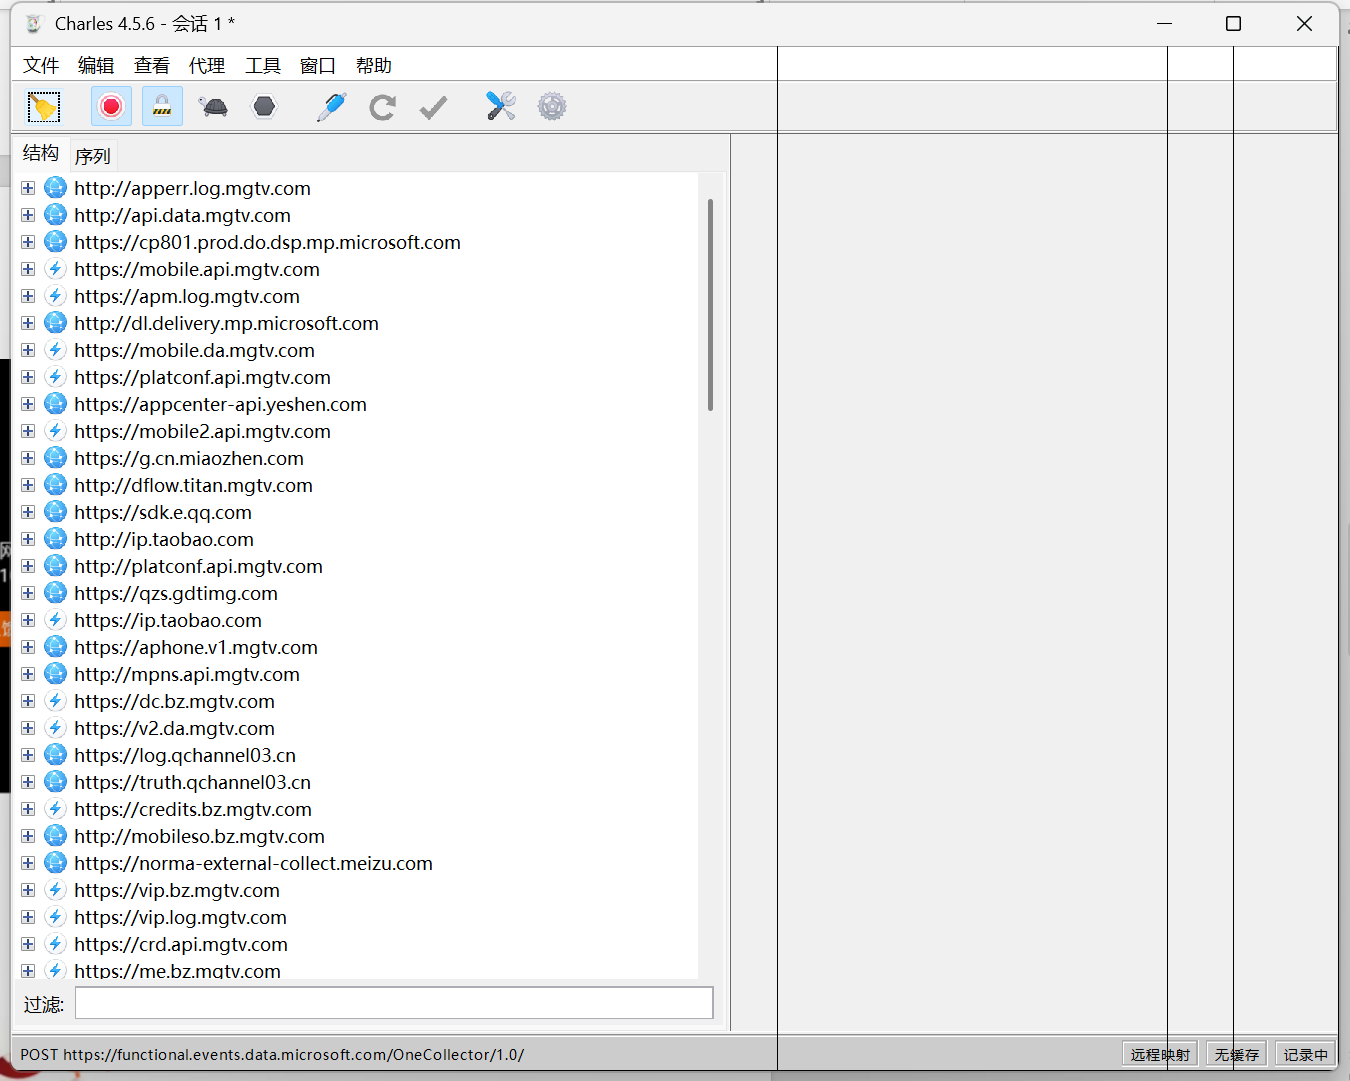Expand the mobile.api.mgtv.com node
The height and width of the screenshot is (1081, 1350).
click(x=28, y=269)
